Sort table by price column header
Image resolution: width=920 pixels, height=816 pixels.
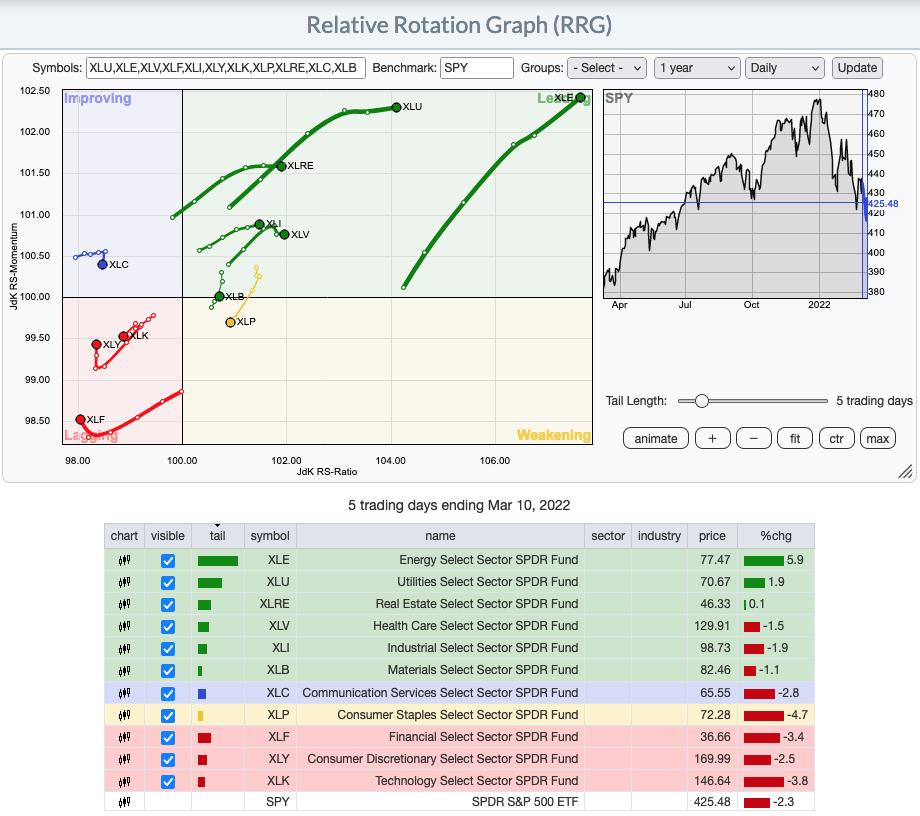point(712,536)
